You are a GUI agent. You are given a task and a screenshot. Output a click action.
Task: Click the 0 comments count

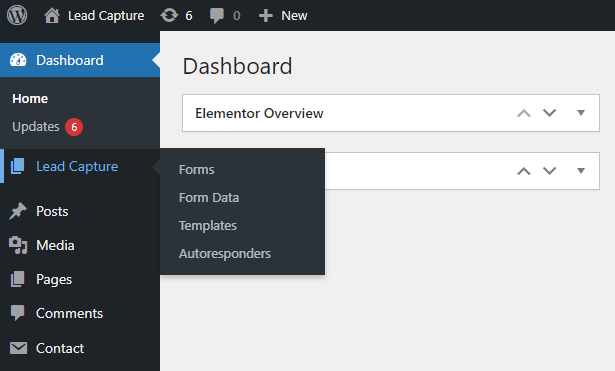(x=237, y=16)
